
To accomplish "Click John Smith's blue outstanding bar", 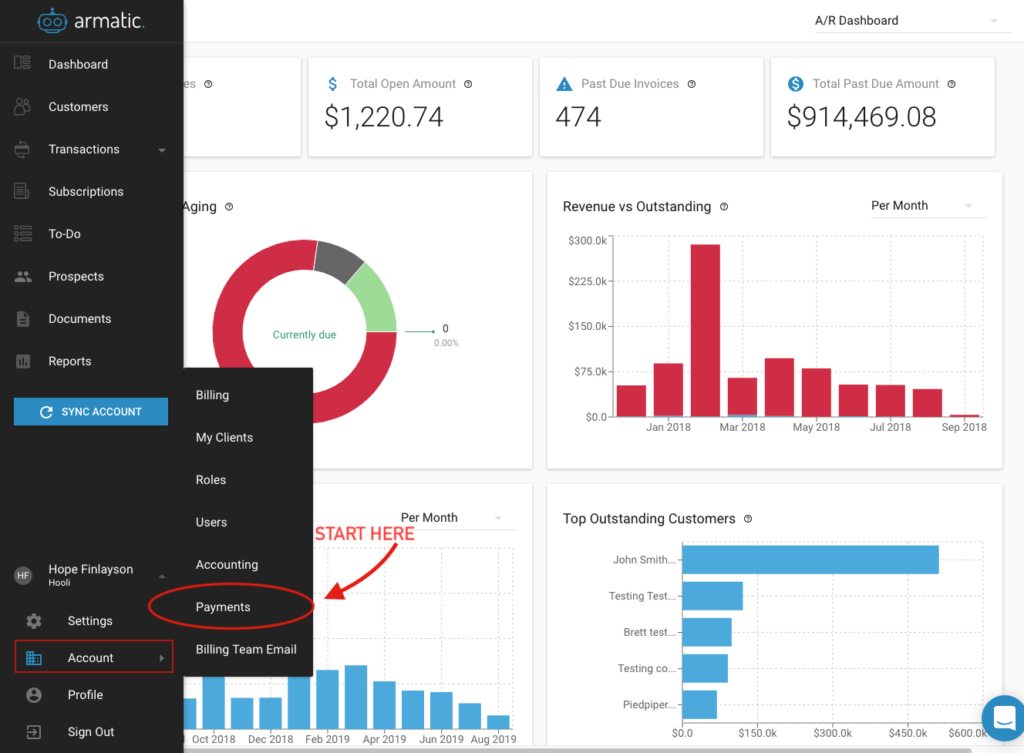I will [810, 560].
